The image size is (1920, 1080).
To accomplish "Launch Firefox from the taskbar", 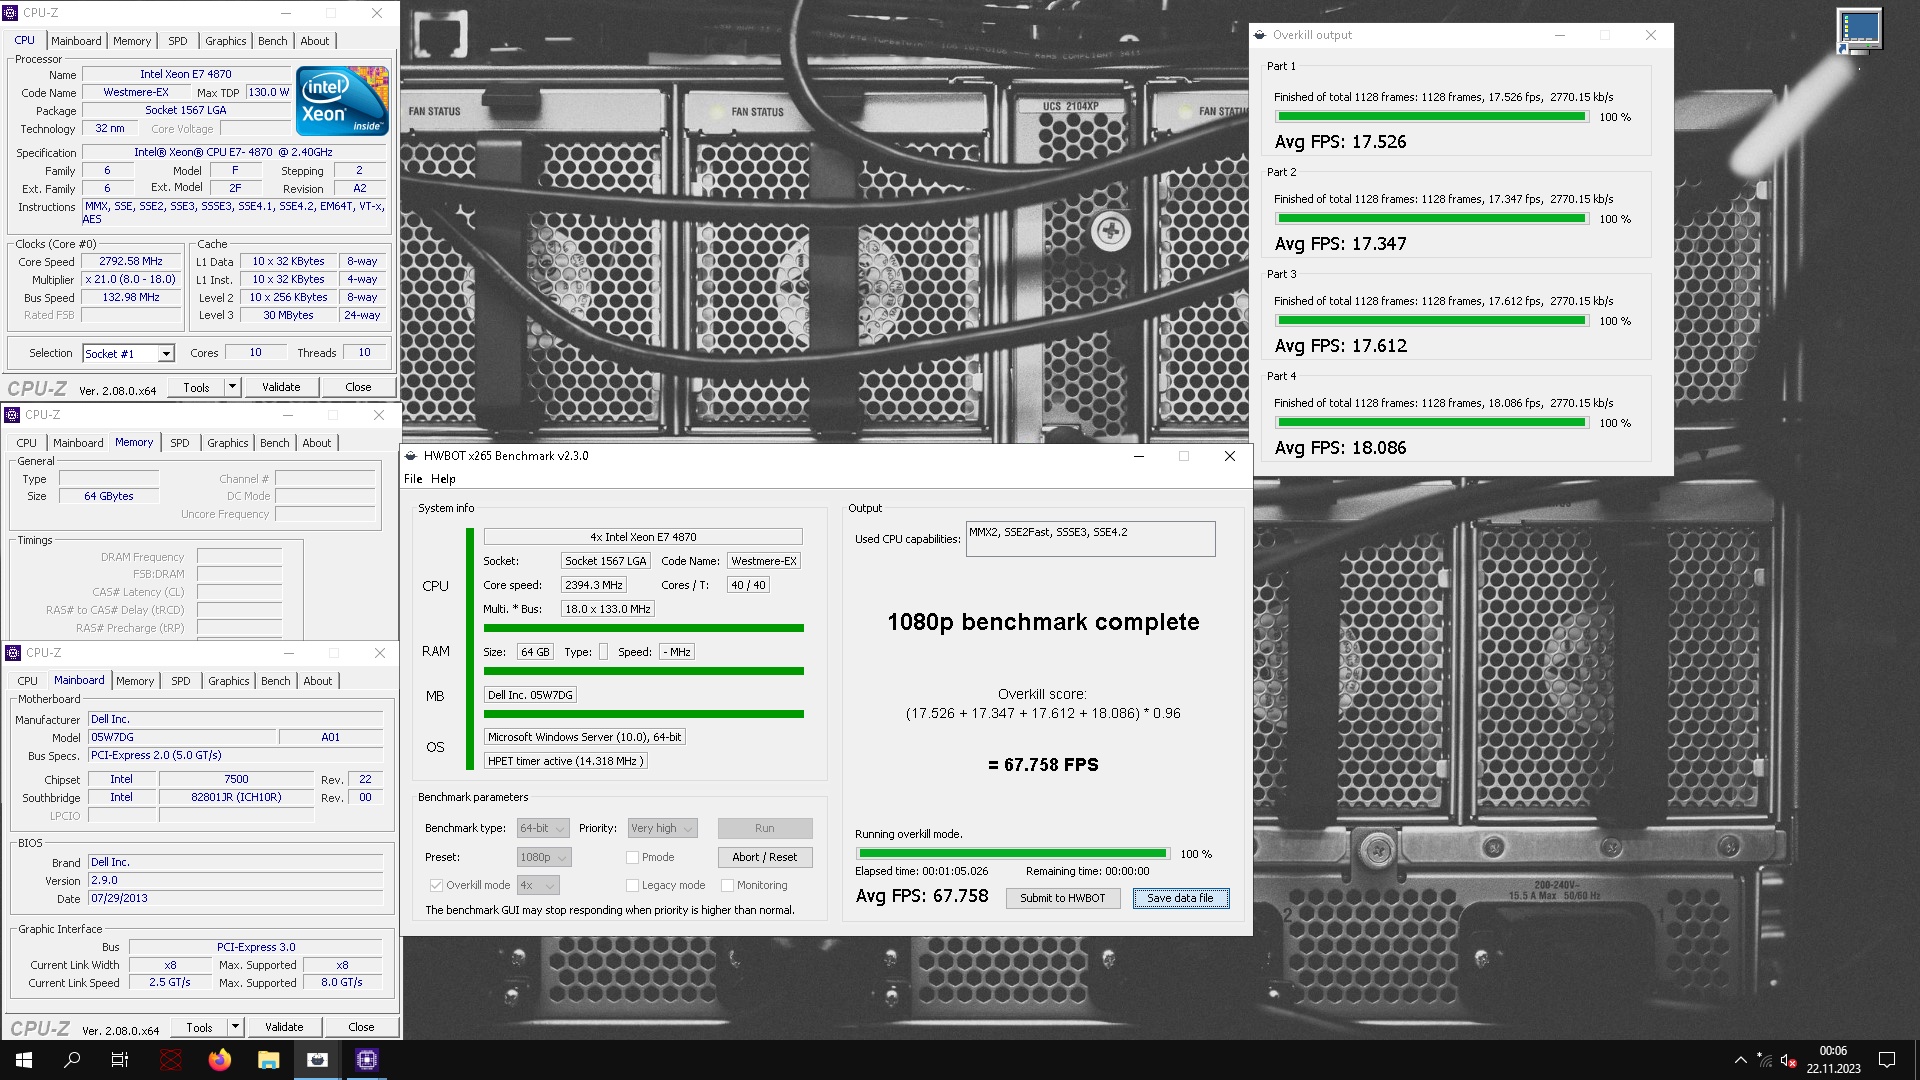I will pyautogui.click(x=220, y=1060).
